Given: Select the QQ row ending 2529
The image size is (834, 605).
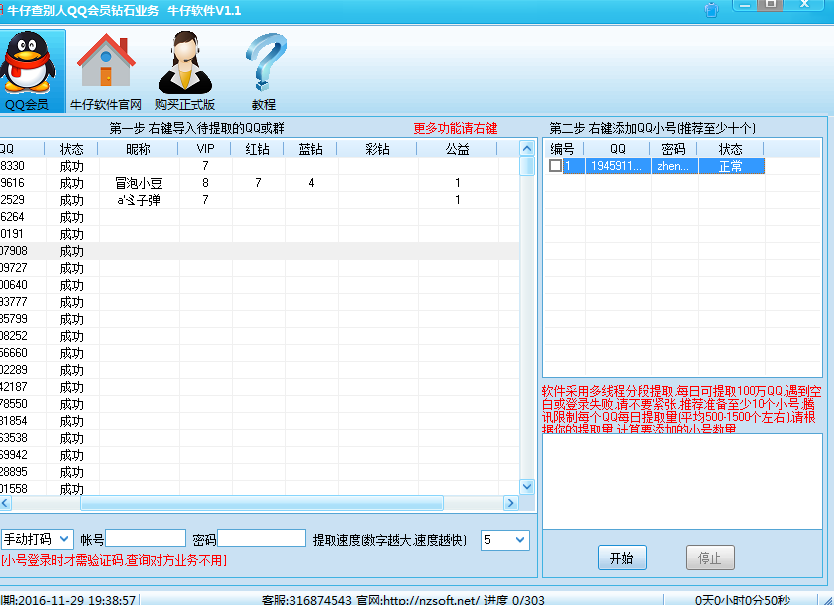Looking at the screenshot, I should [260, 200].
